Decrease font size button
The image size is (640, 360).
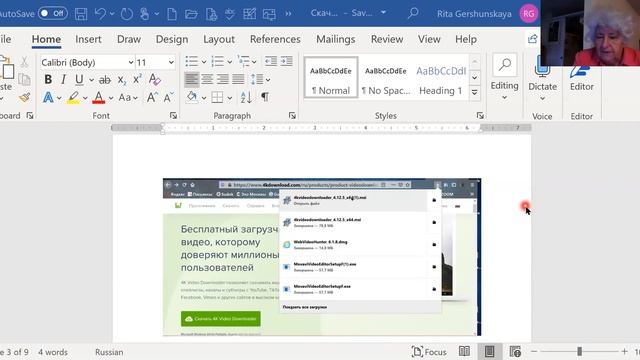168,98
